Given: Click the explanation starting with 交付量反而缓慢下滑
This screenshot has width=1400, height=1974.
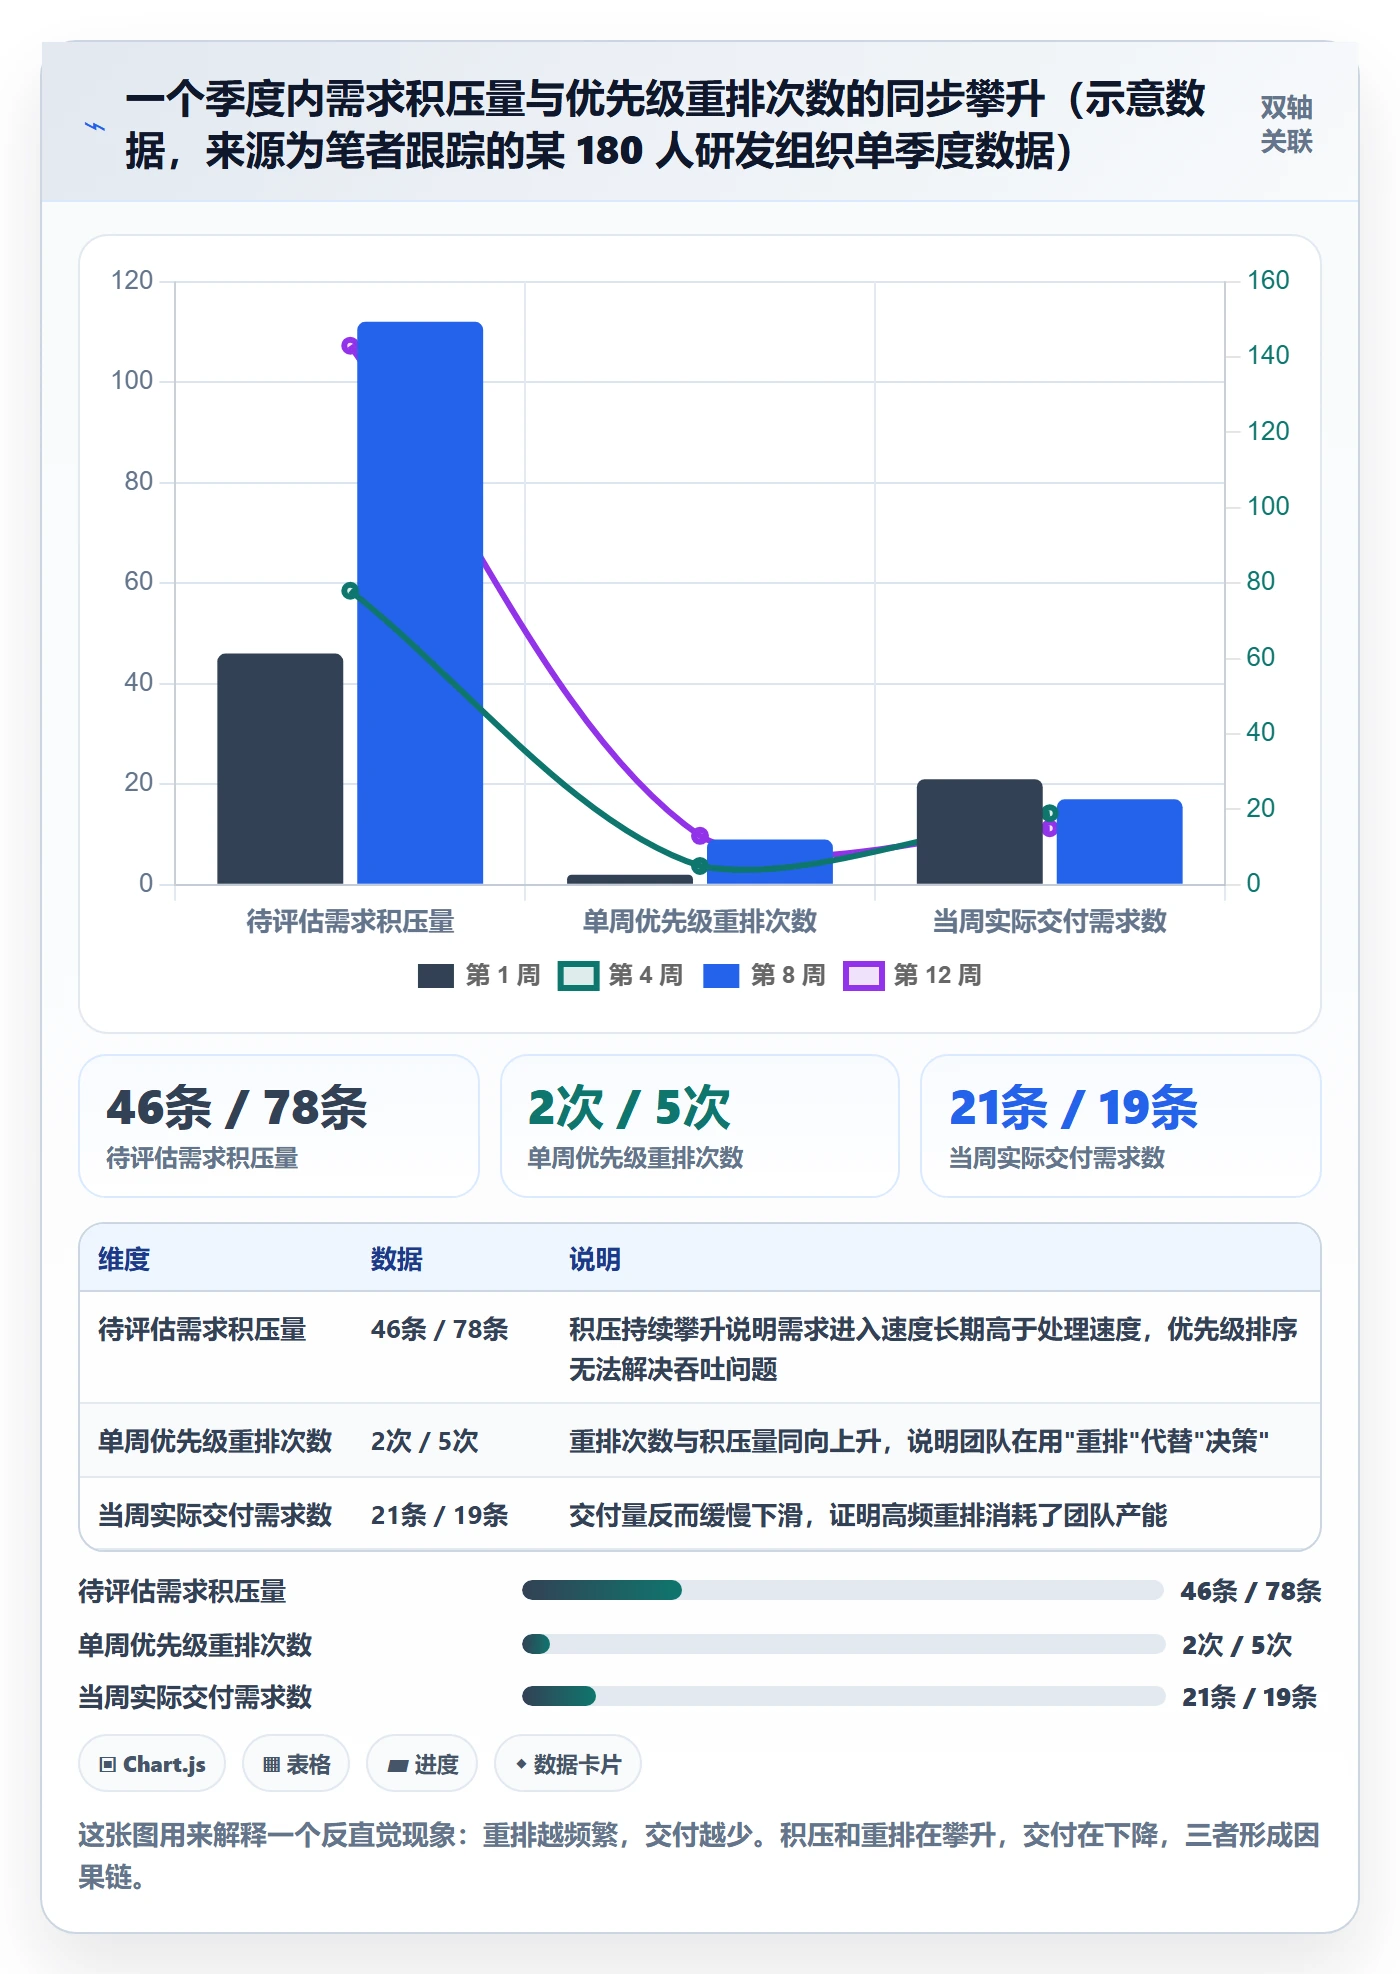Looking at the screenshot, I should (x=868, y=1515).
